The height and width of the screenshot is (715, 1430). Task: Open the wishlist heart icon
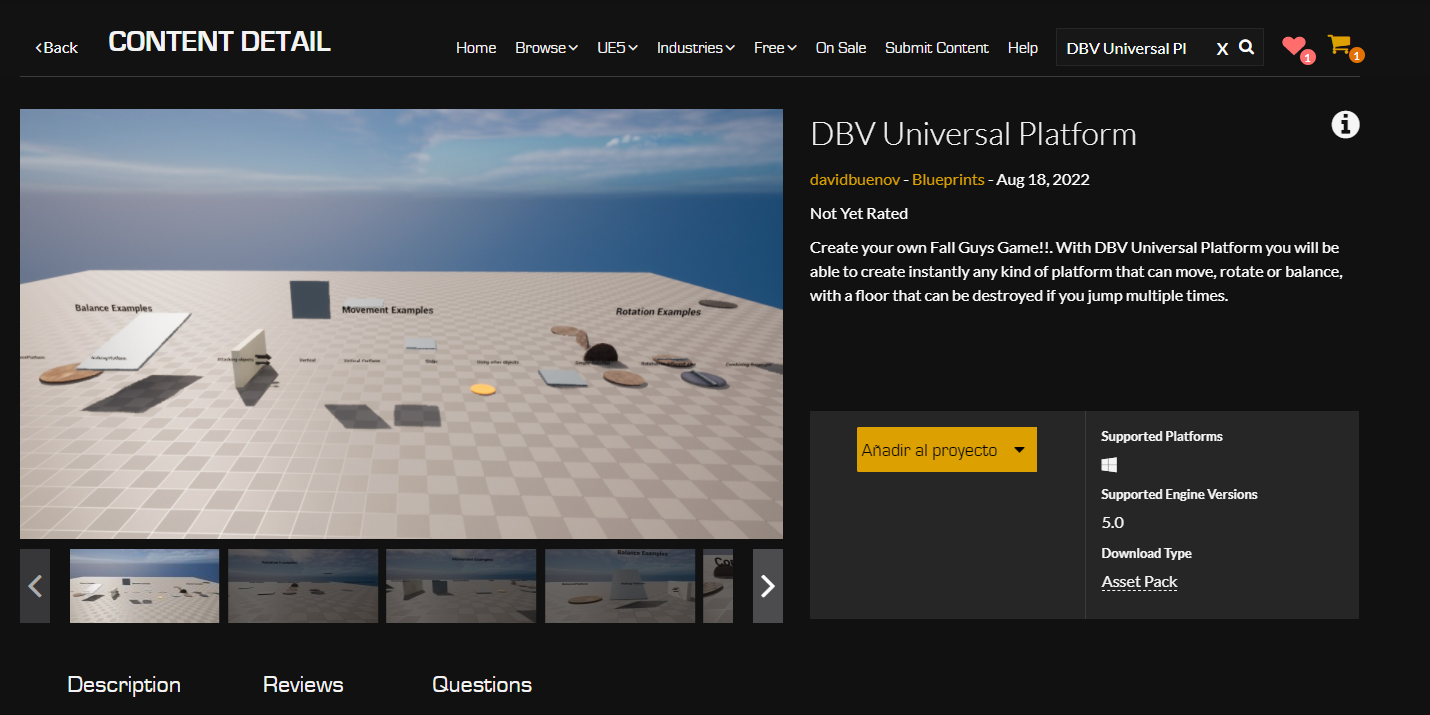coord(1294,45)
